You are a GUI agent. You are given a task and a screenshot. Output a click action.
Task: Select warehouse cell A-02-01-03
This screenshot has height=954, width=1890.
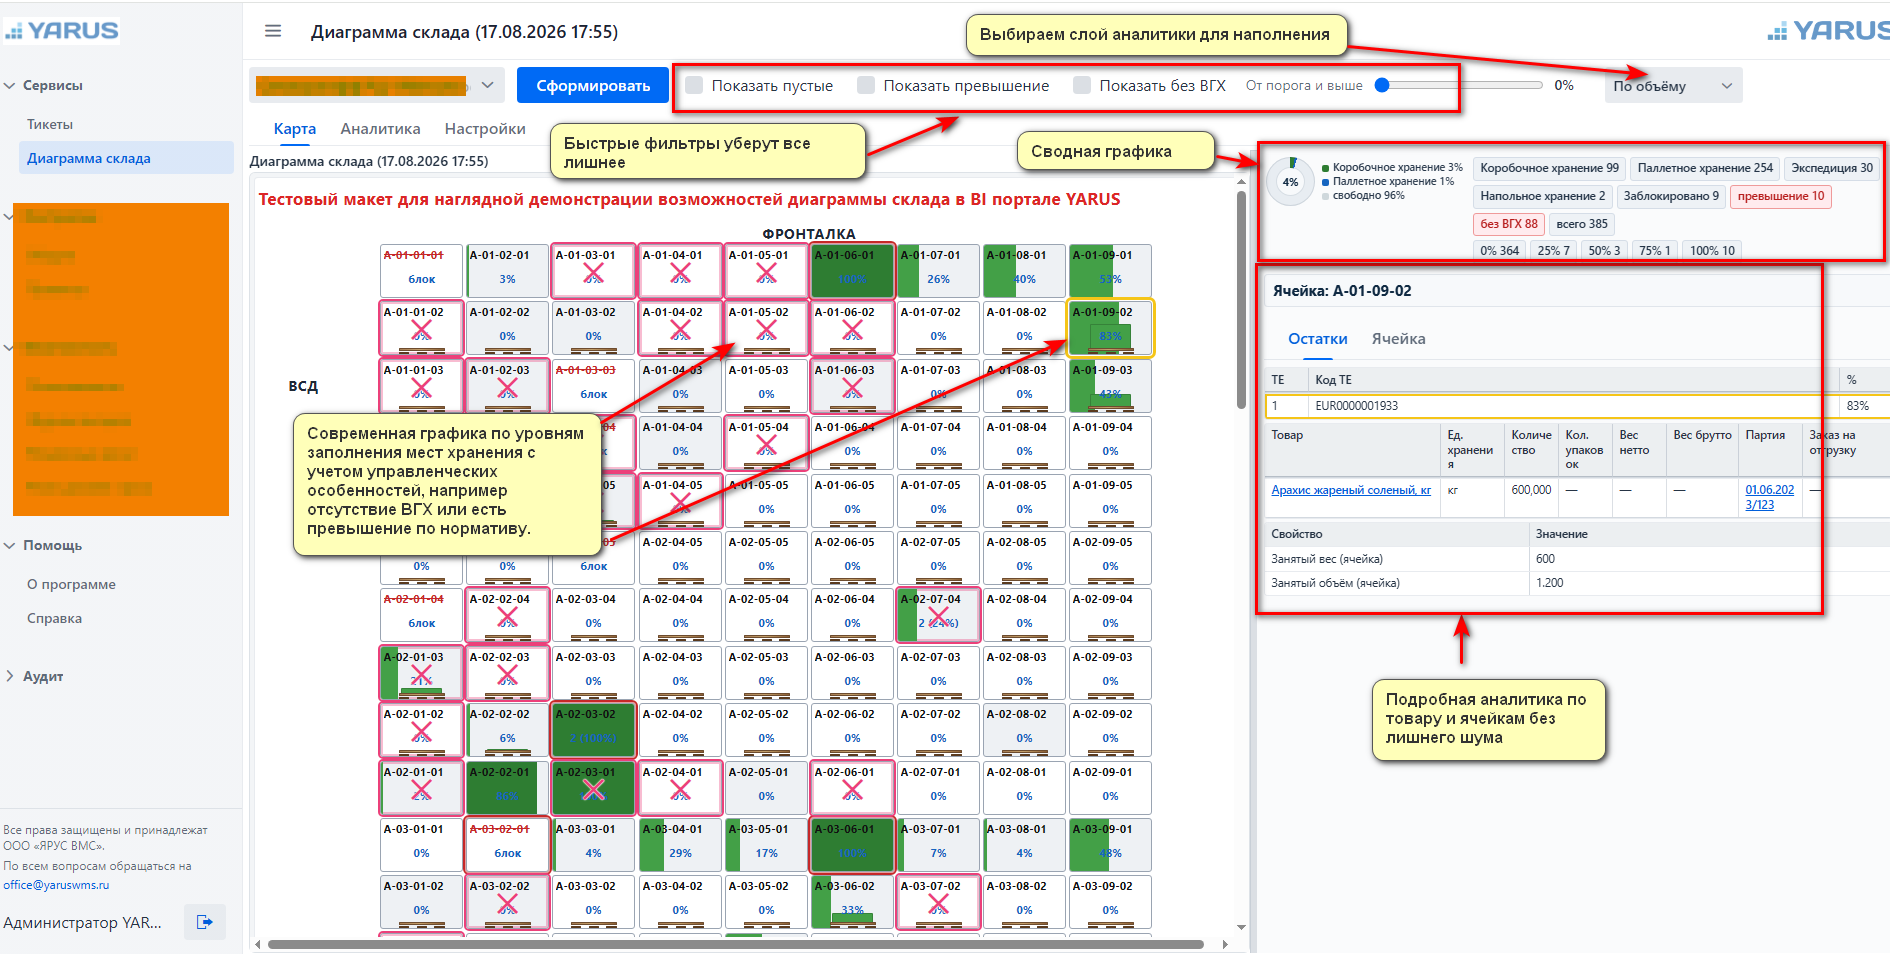(x=421, y=672)
